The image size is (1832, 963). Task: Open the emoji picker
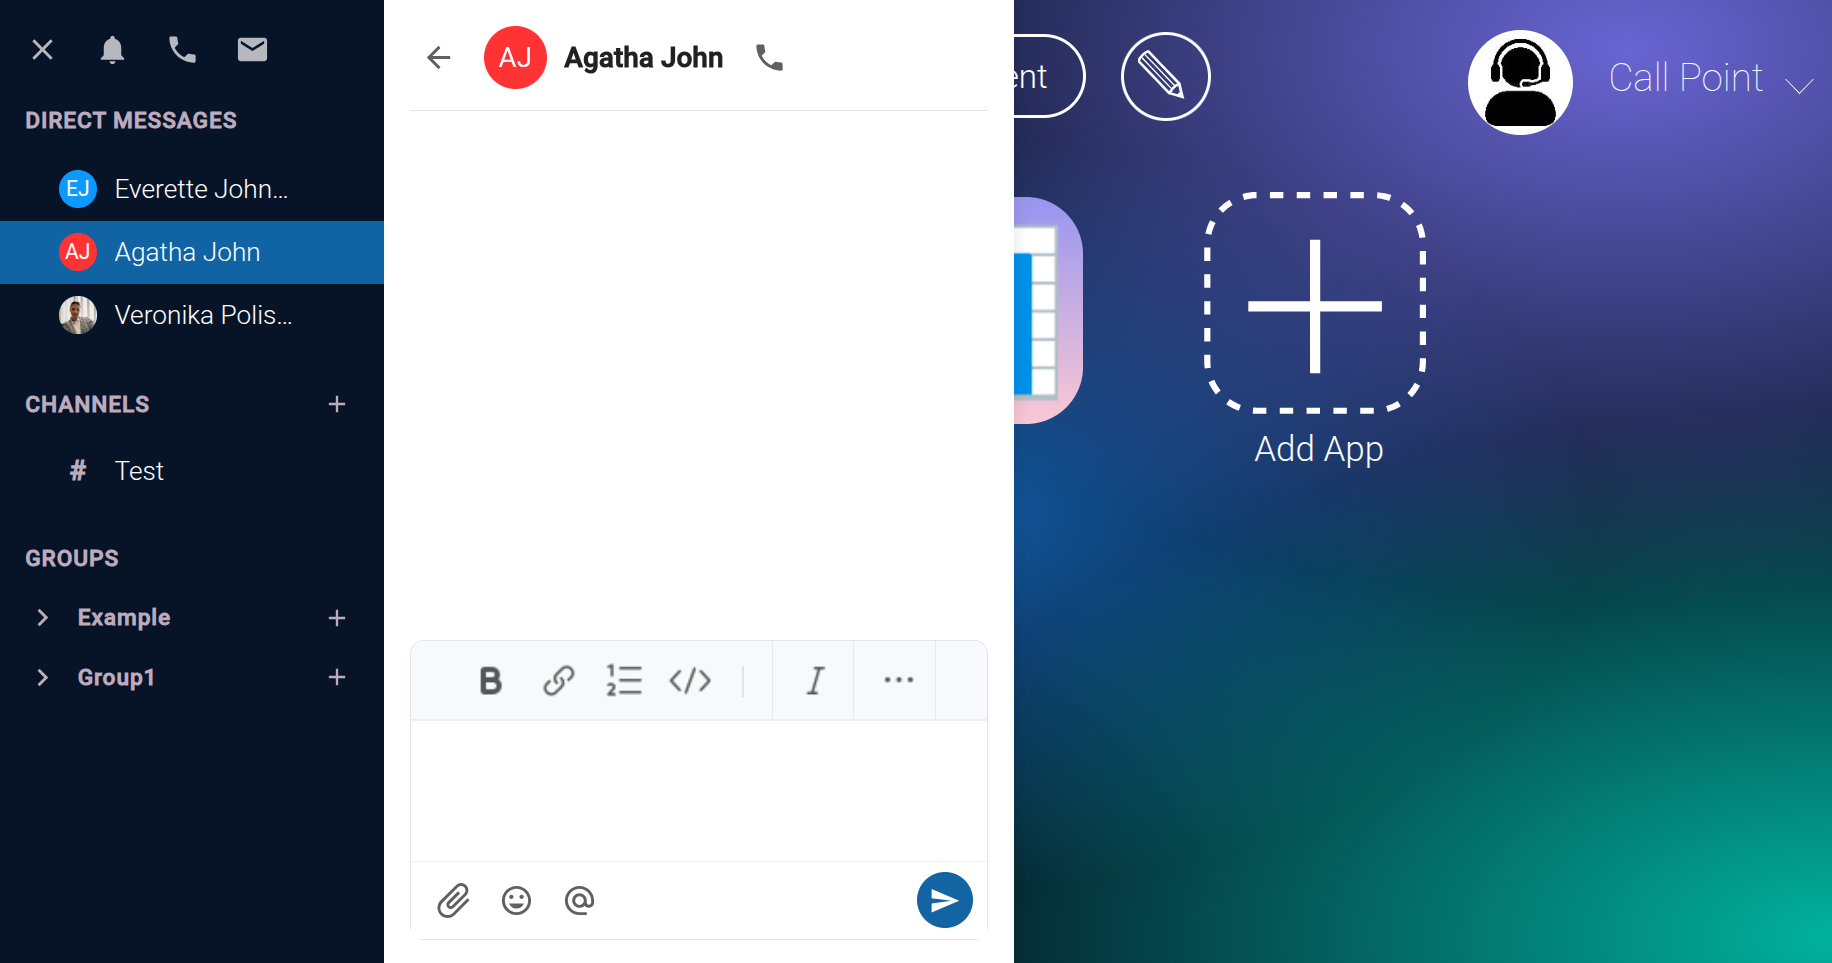click(x=516, y=901)
